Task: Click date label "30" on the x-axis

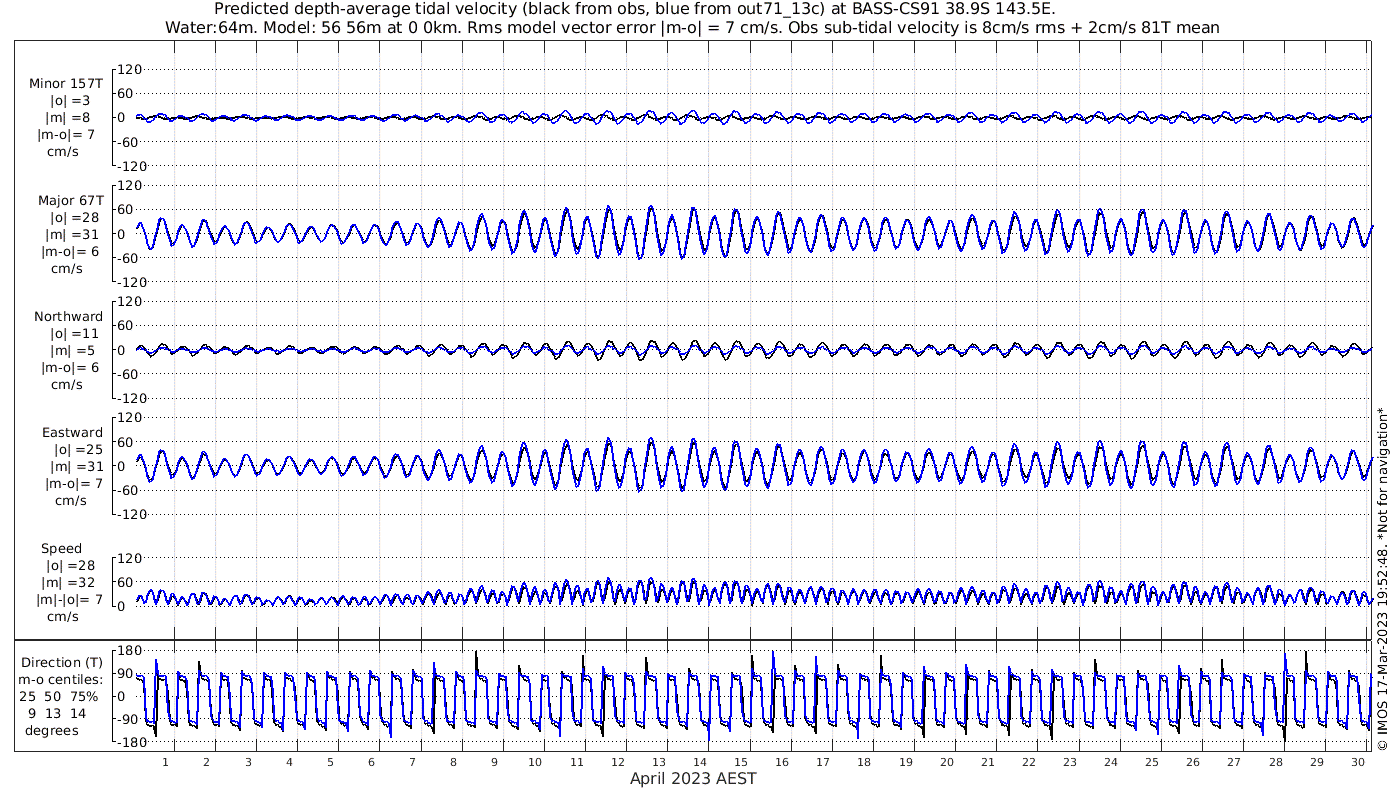Action: point(1357,762)
